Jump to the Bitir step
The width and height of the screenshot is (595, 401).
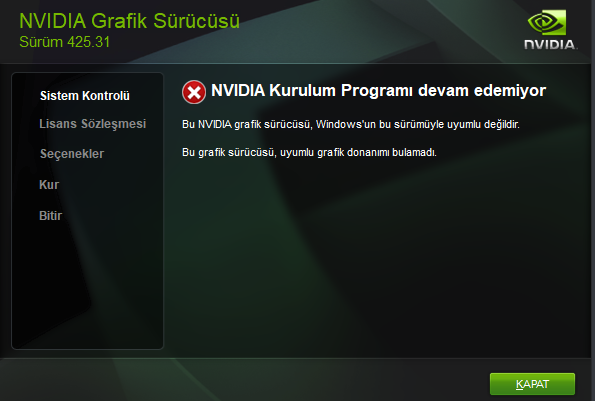pos(50,216)
